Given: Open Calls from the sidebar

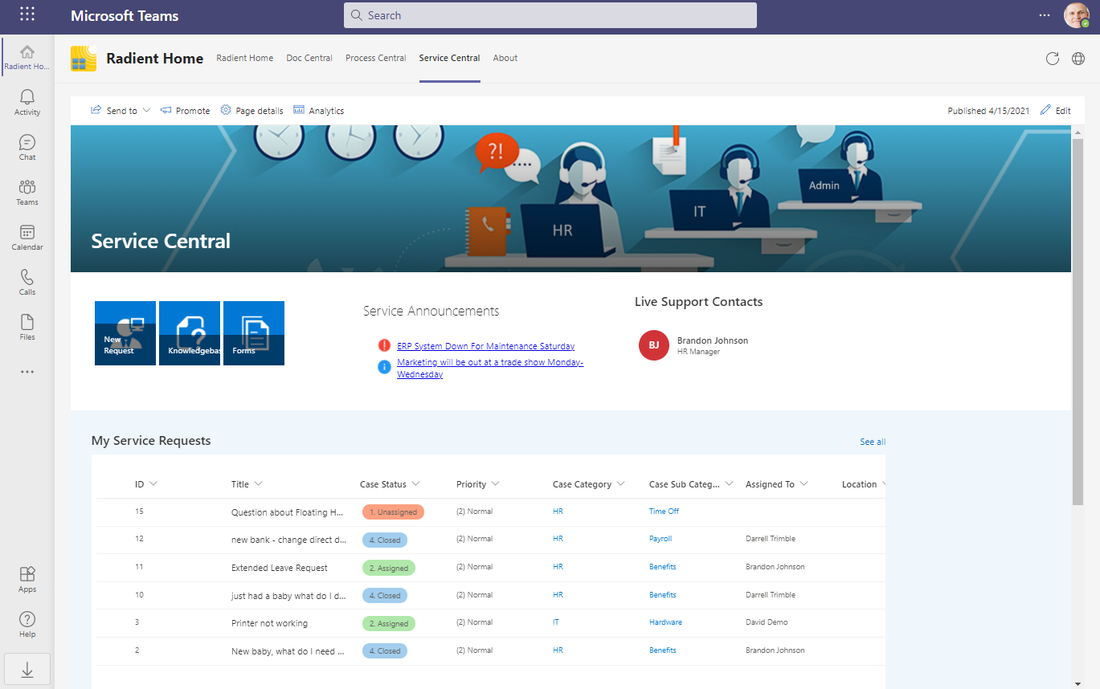Looking at the screenshot, I should click(x=27, y=277).
